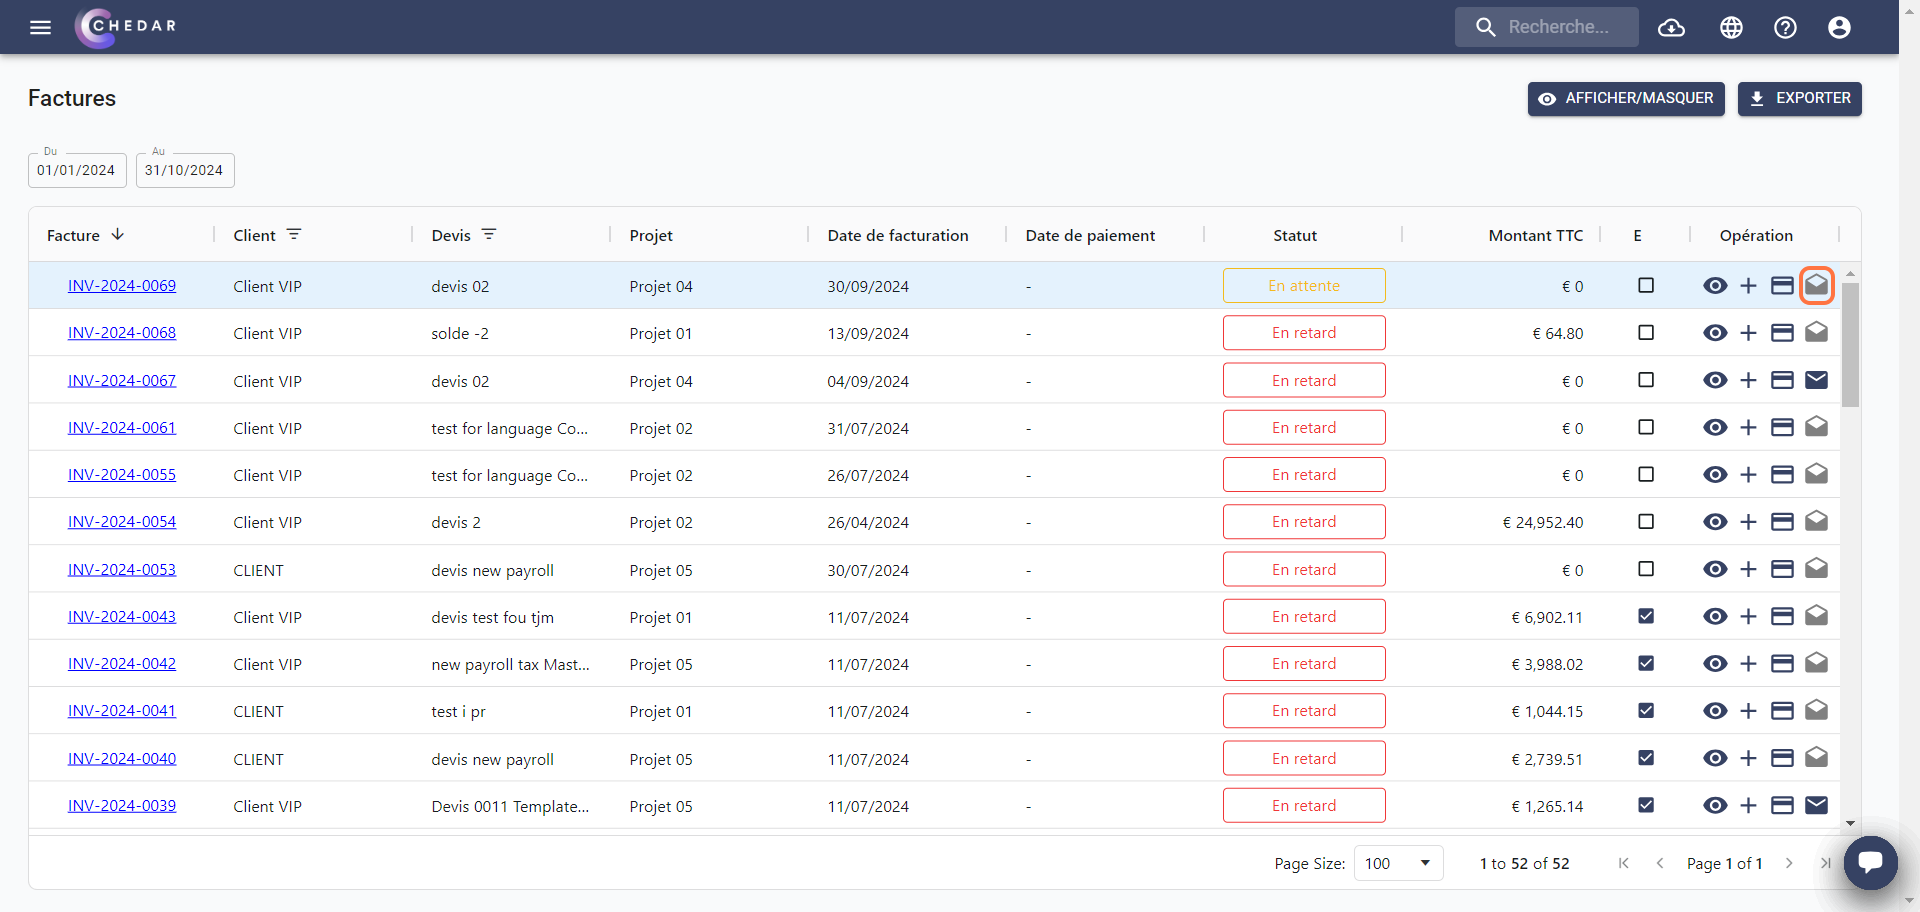Screen dimensions: 1920x912
Task: Open invoice link INV-2024-0054
Action: coord(122,521)
